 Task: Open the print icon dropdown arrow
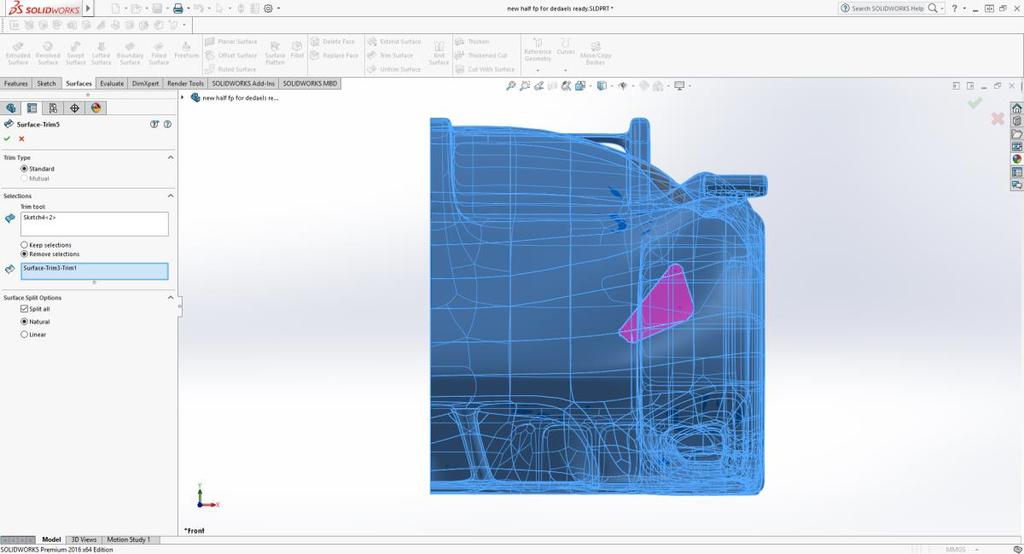pos(188,8)
